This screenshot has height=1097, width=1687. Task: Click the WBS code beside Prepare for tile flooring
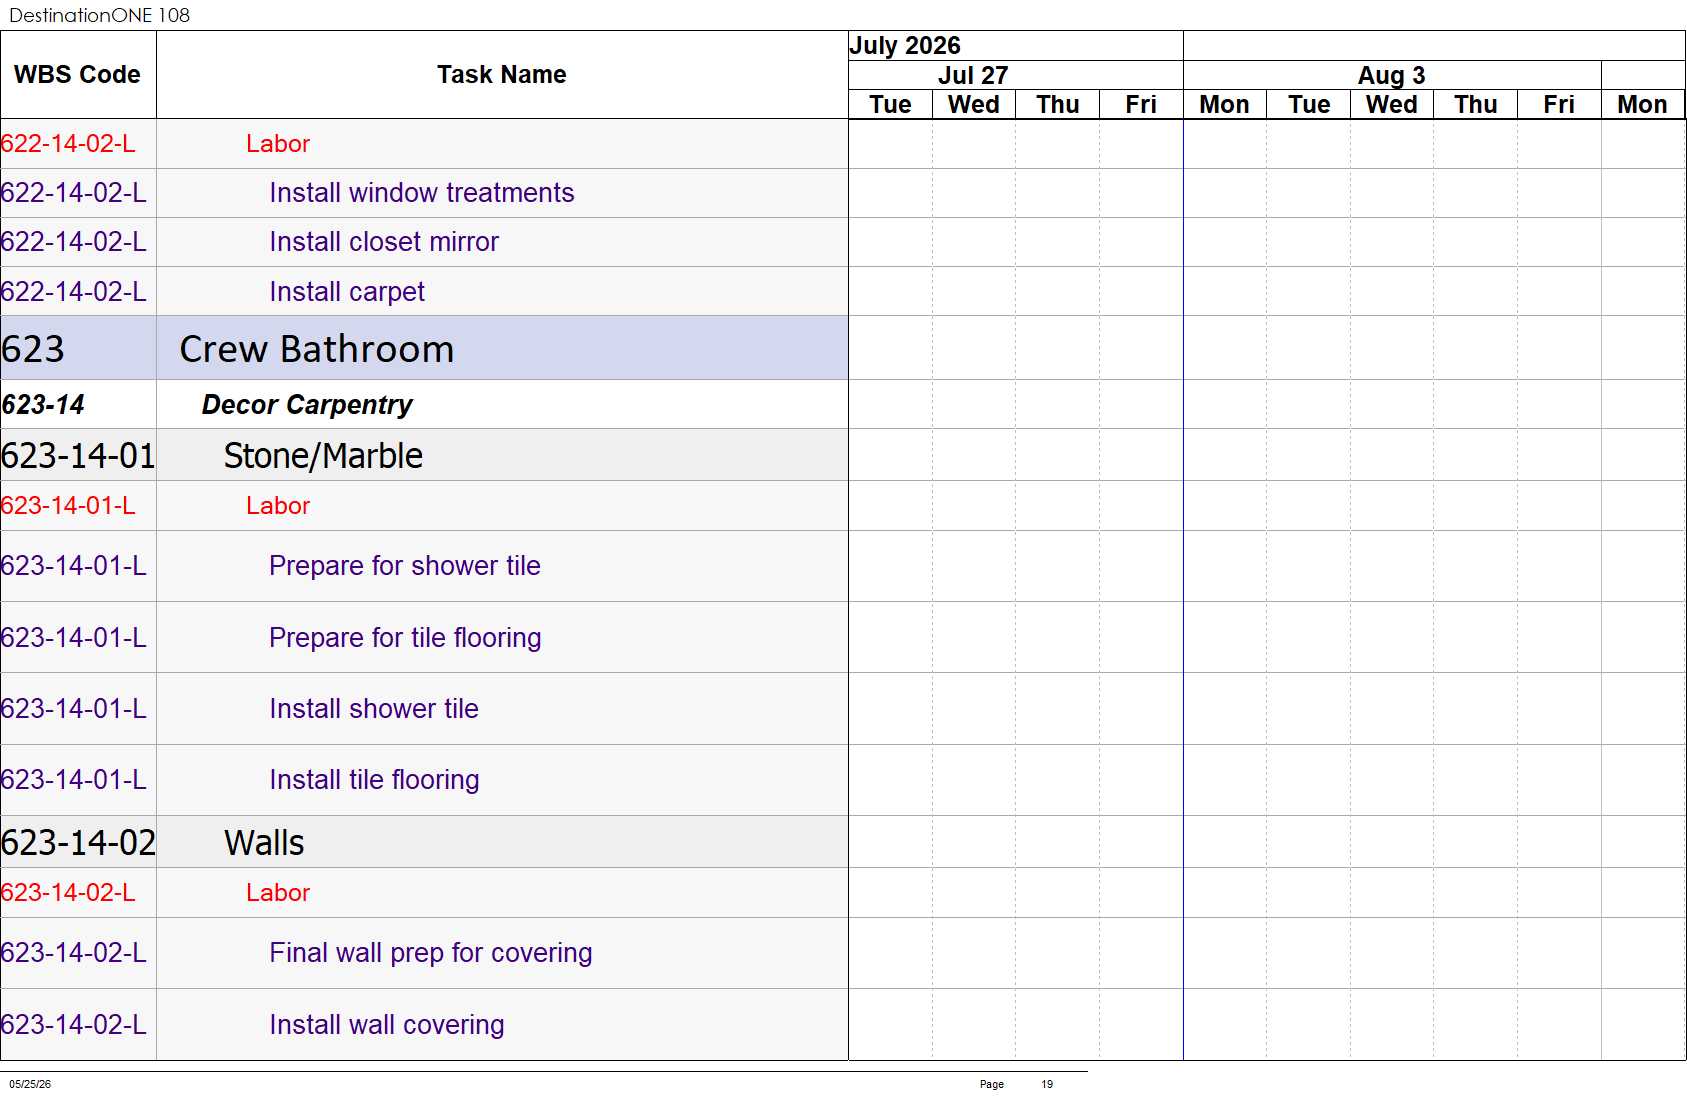tap(74, 638)
